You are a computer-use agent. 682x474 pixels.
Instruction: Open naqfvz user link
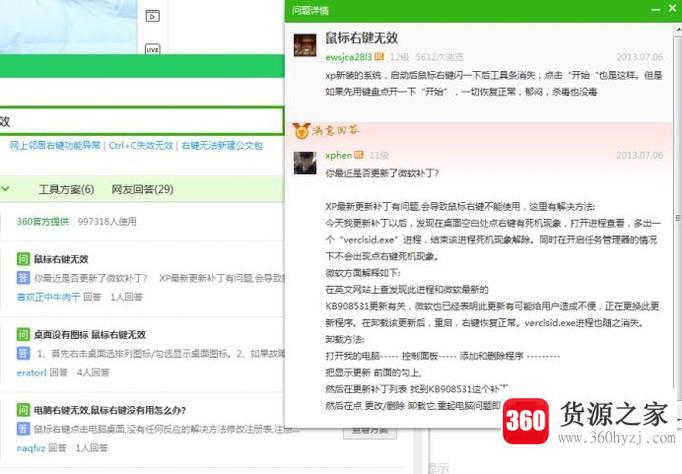[31, 448]
